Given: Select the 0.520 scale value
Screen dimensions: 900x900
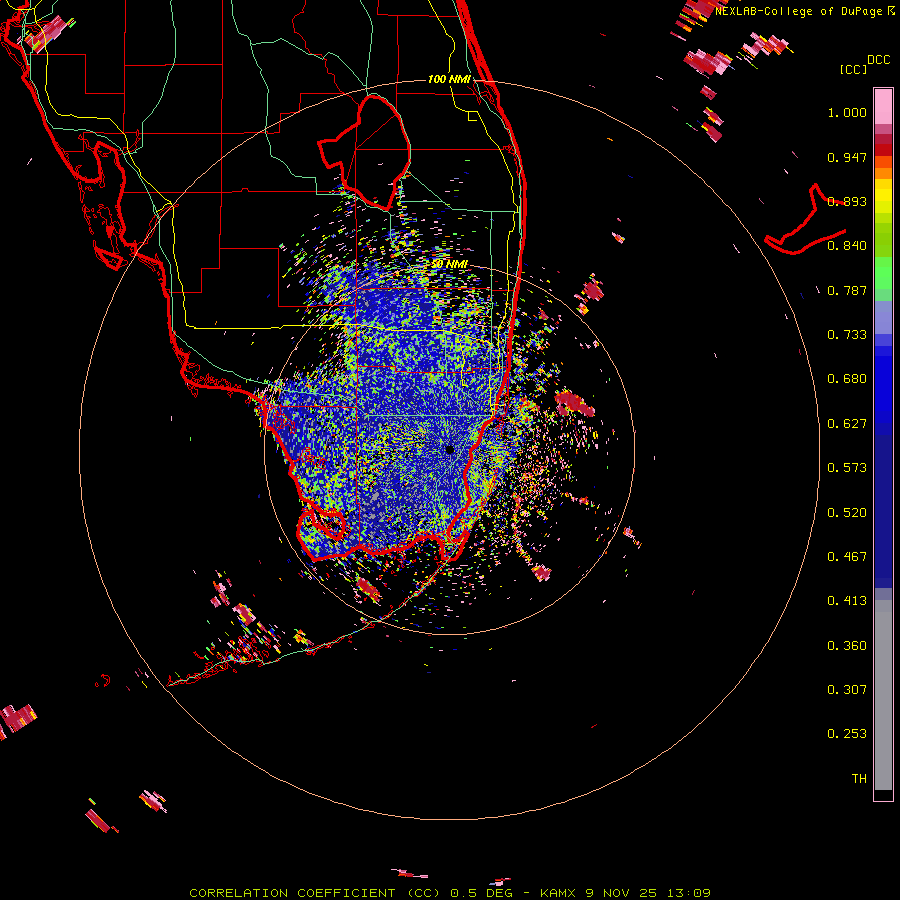Looking at the screenshot, I should tap(847, 513).
